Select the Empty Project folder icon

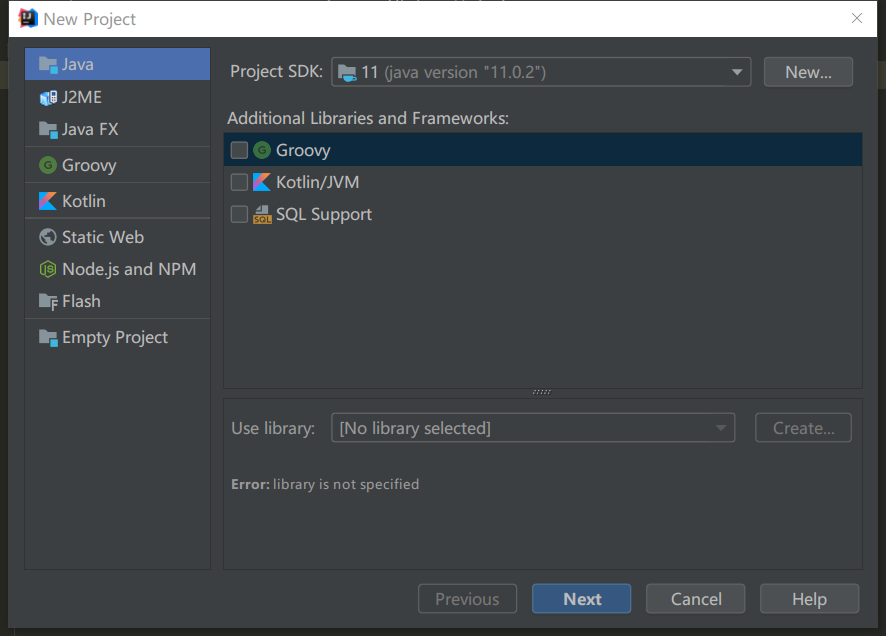[47, 337]
